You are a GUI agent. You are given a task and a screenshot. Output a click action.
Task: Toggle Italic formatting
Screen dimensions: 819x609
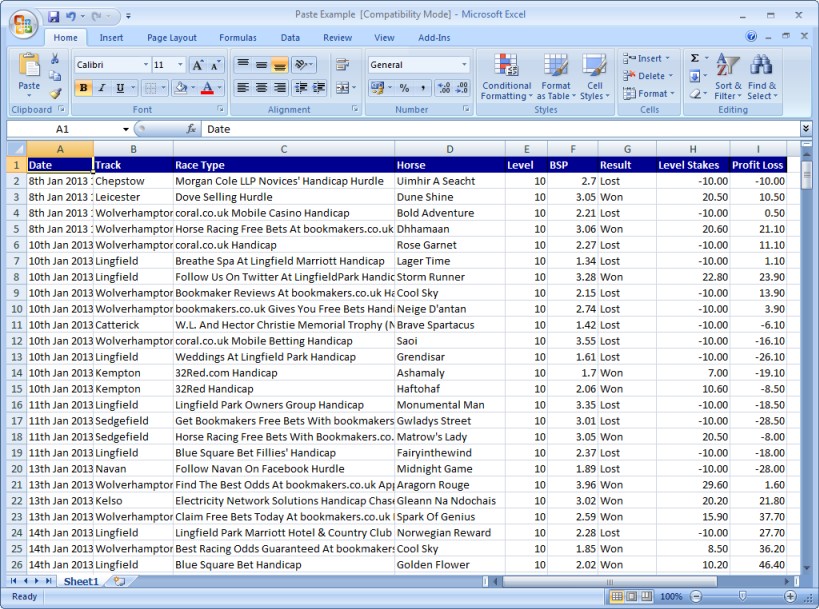pos(101,88)
